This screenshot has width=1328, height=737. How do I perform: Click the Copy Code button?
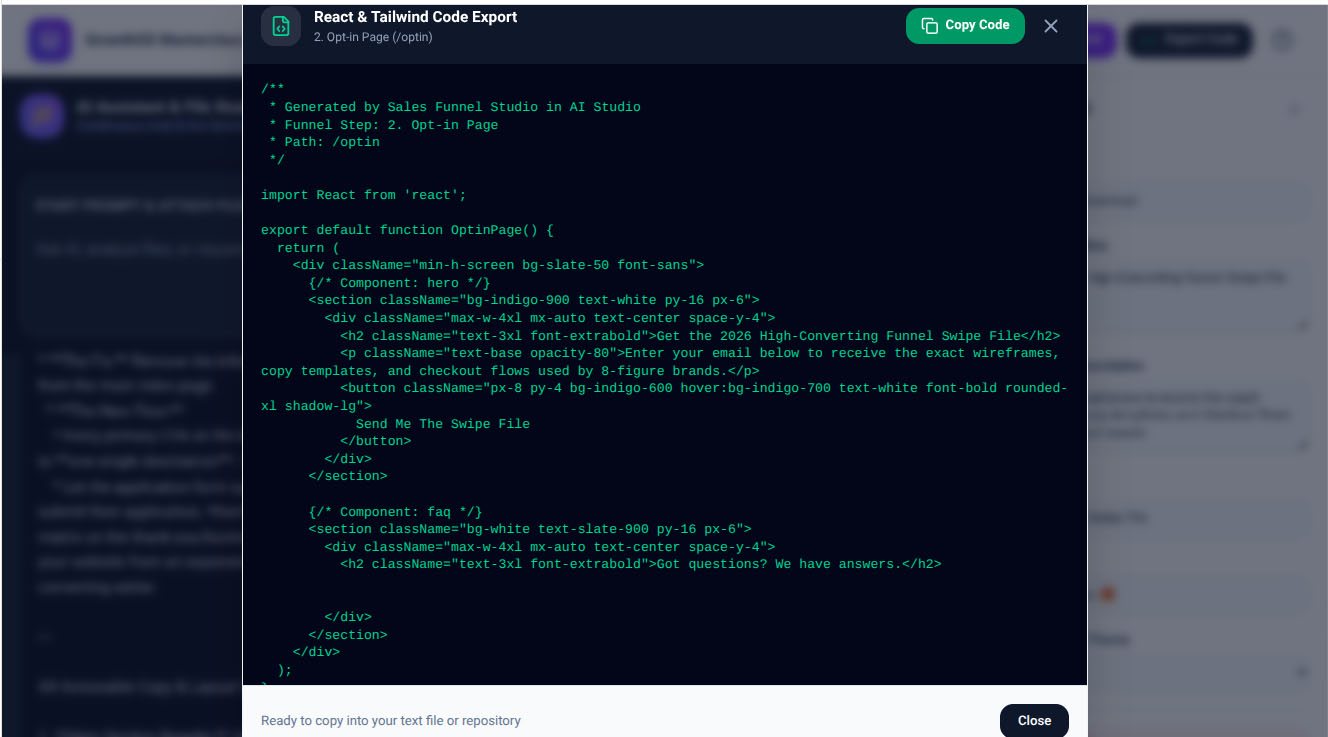tap(965, 26)
